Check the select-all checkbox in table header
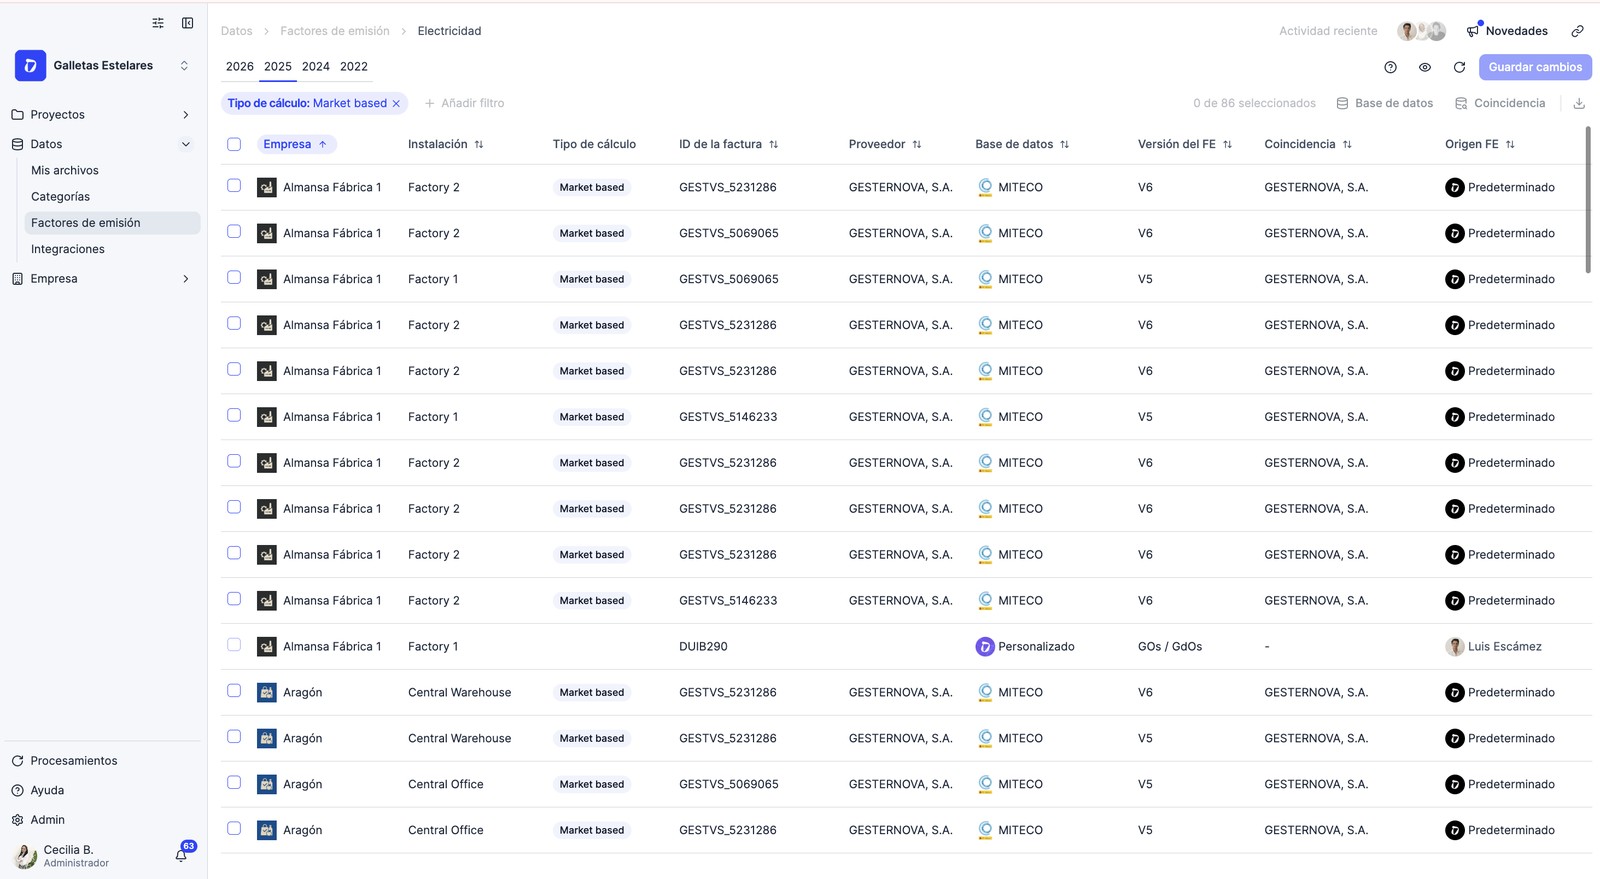 234,144
